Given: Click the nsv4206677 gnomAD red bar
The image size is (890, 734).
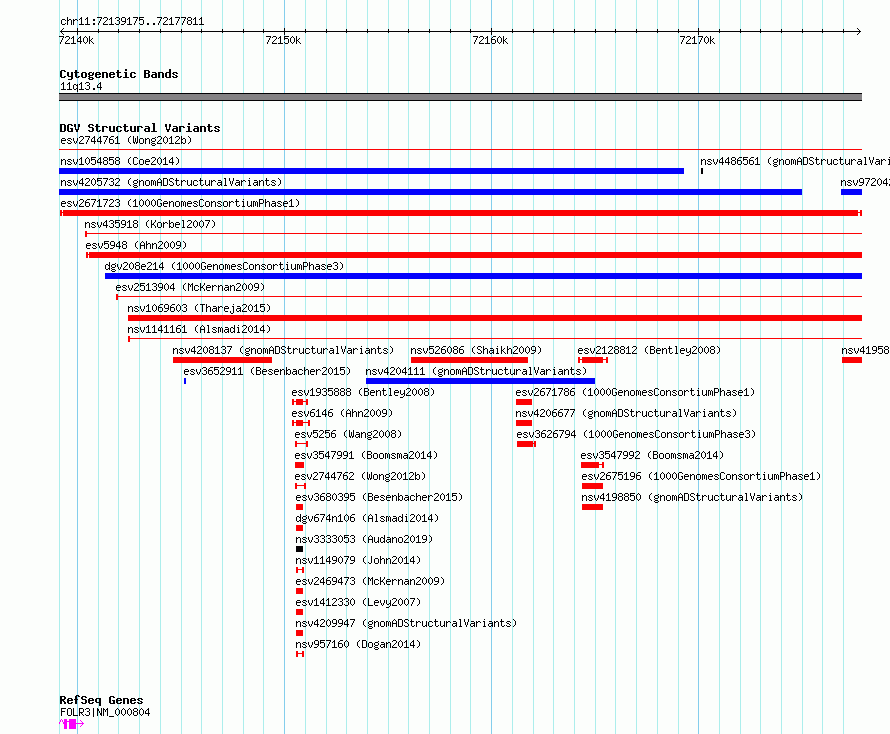Looking at the screenshot, I should pos(524,423).
